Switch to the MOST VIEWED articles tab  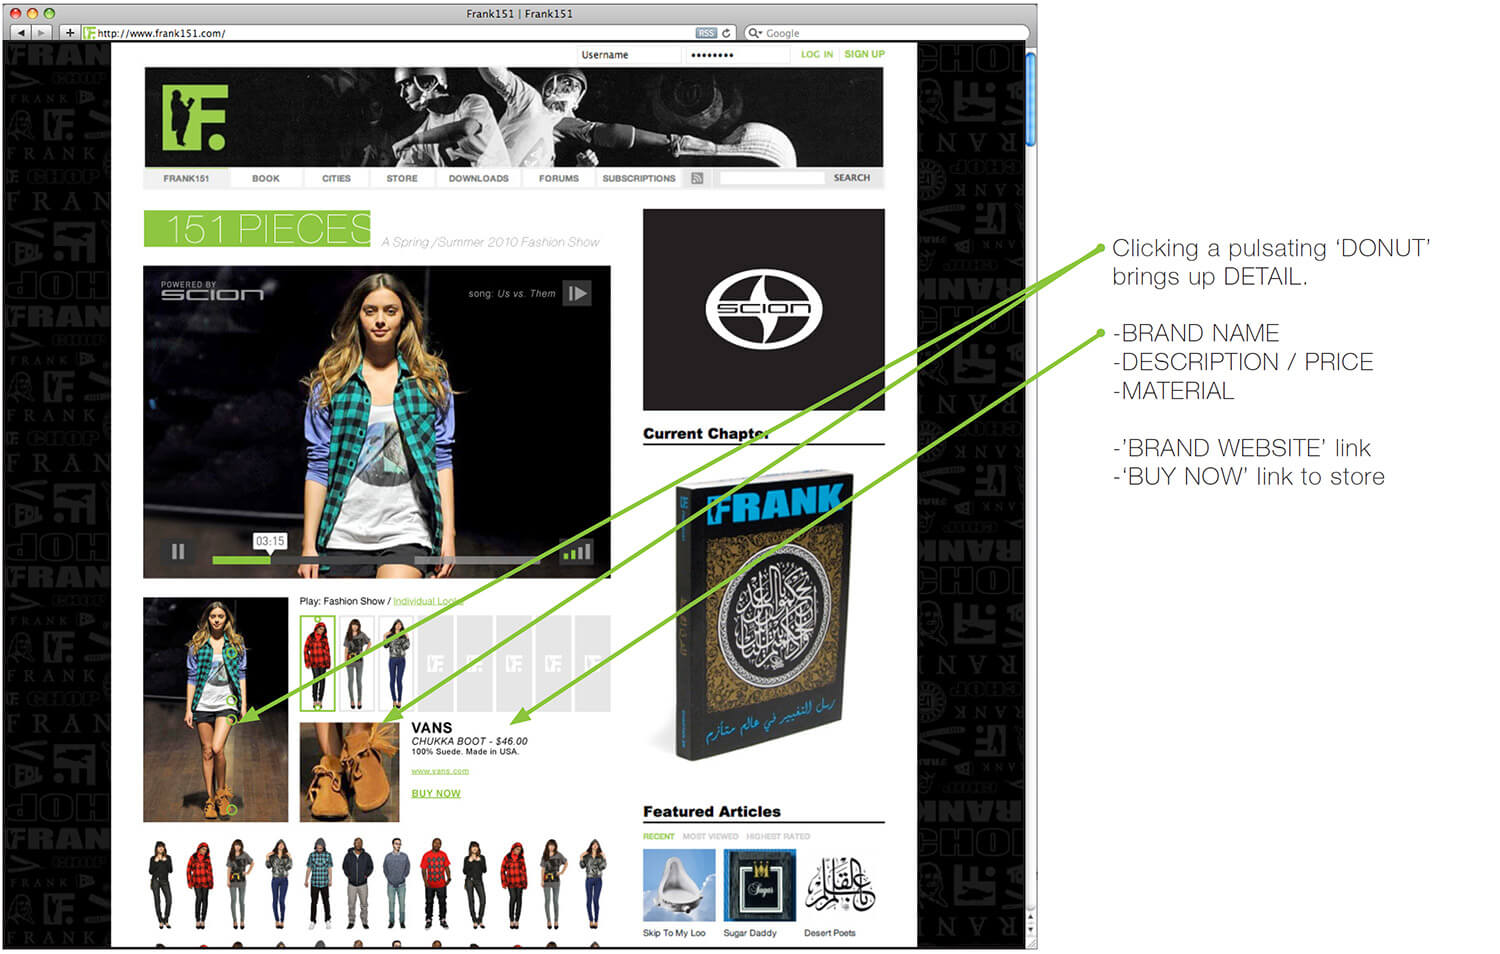tap(710, 836)
